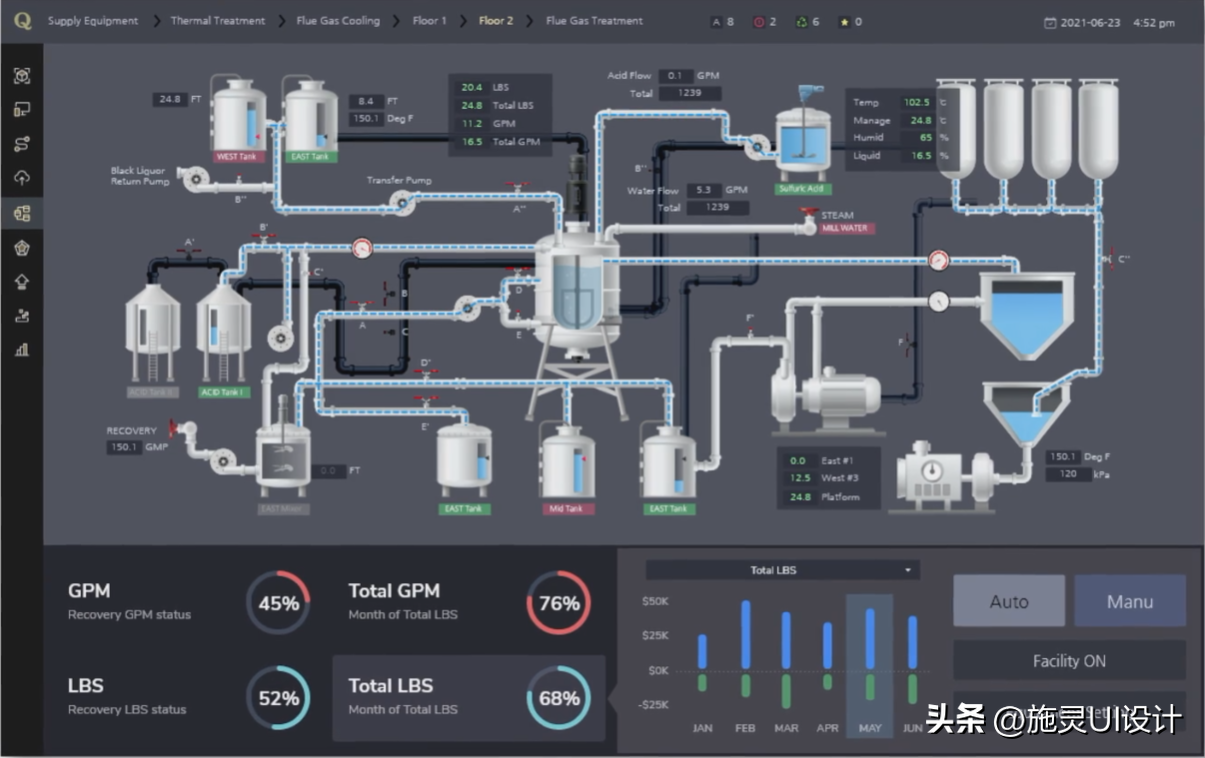Toggle the Facility ON button
The image size is (1205, 758).
coord(1069,661)
